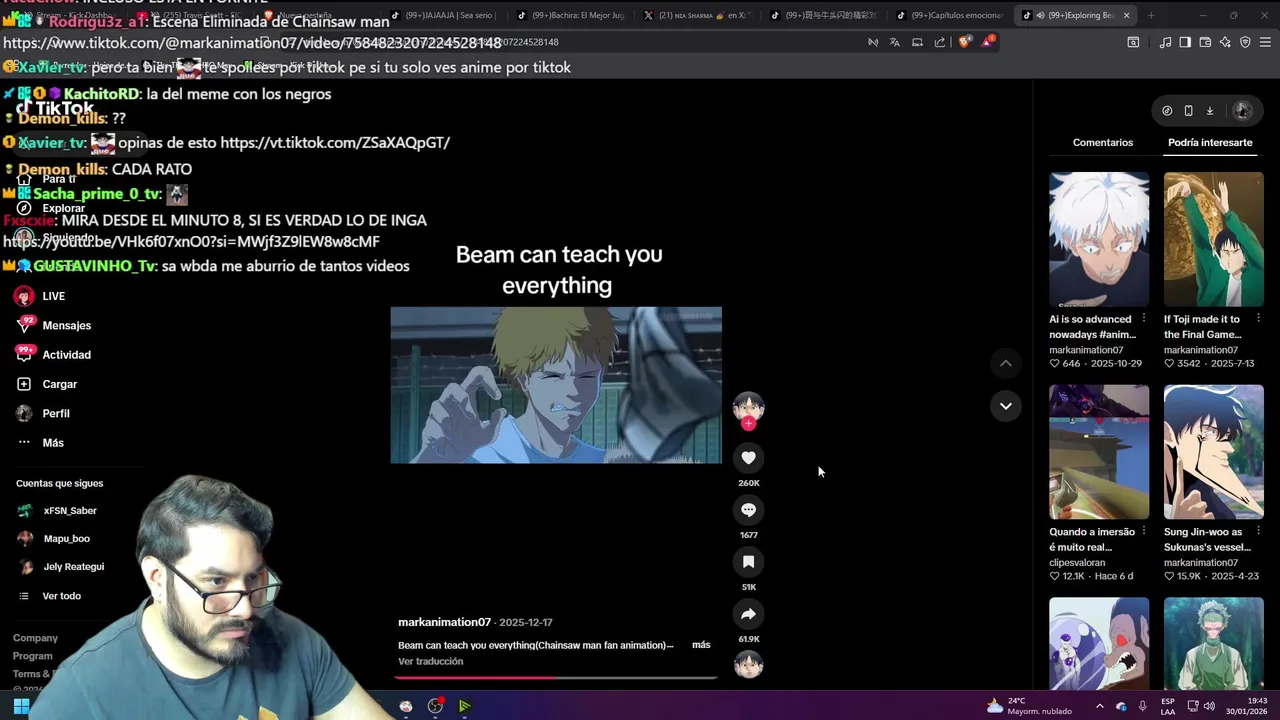Viewport: 1280px width, 720px height.
Task: Go to previous video with up chevron
Action: click(x=1005, y=364)
